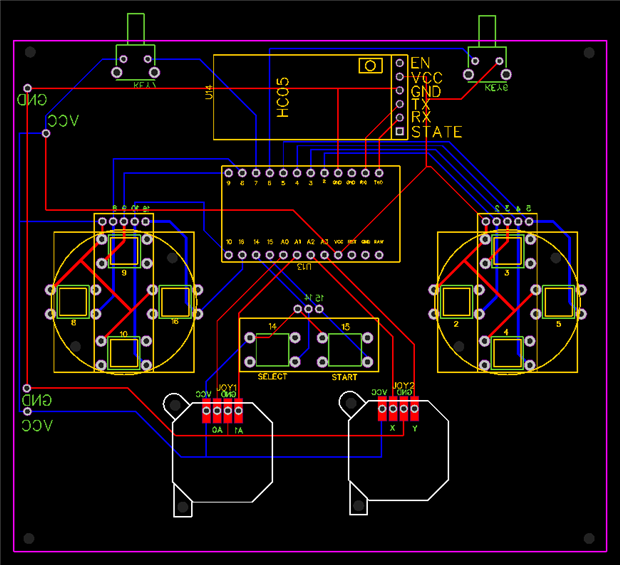Screen dimensions: 620x565
Task: Click JOY1 pad above the A1 label
Action: point(238,411)
